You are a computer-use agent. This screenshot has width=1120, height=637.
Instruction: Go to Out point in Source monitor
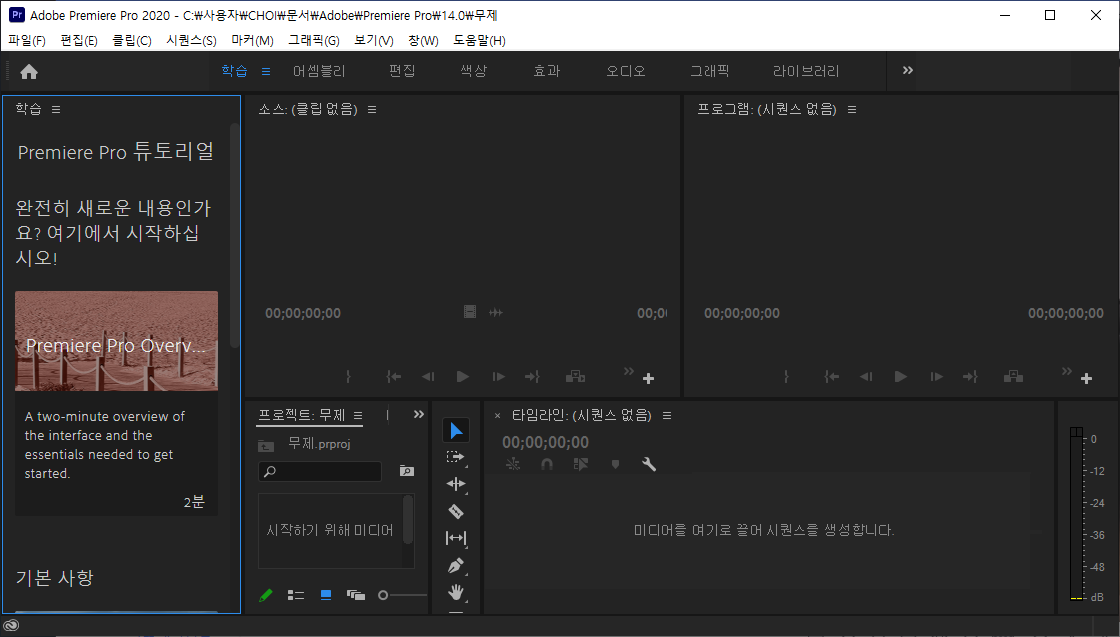click(532, 376)
